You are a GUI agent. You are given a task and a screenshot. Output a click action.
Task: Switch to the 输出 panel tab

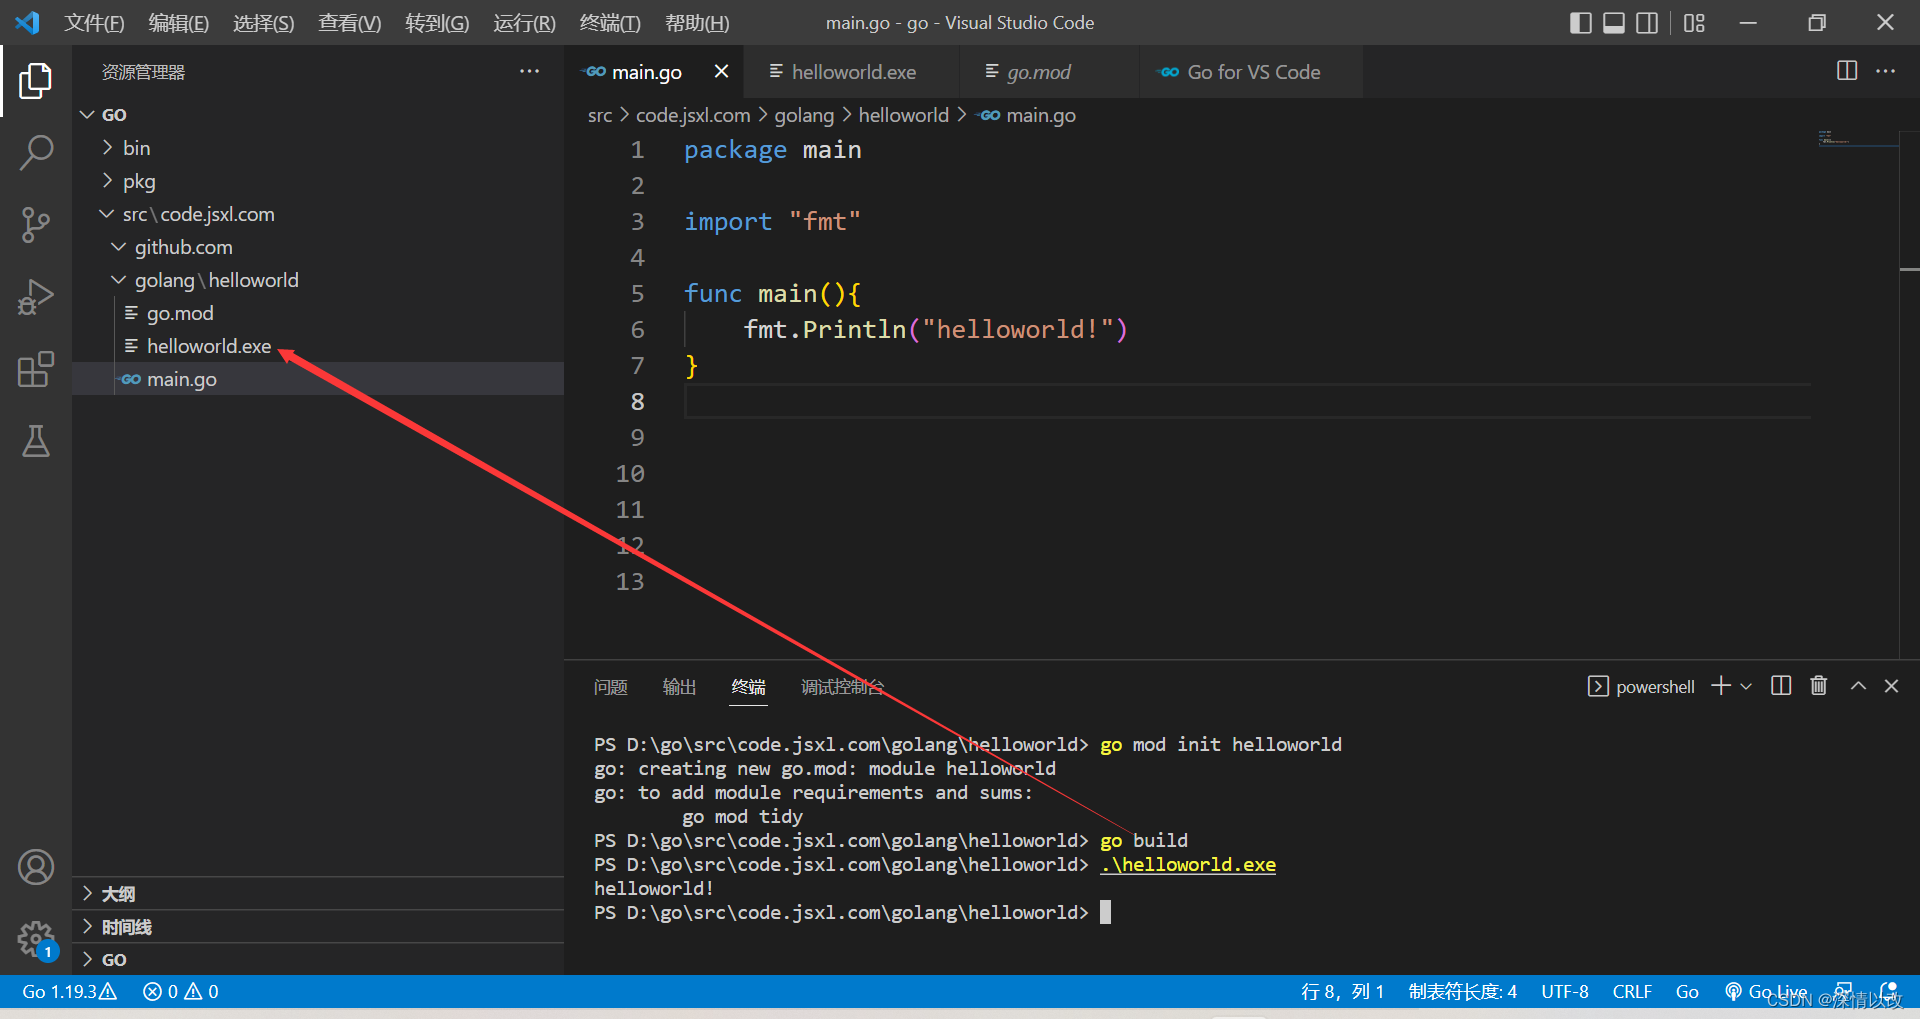click(x=679, y=687)
